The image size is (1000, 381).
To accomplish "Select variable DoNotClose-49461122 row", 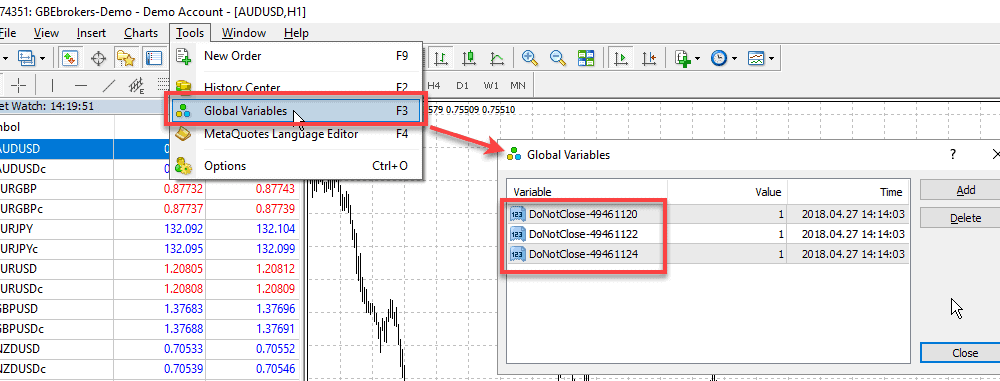I will tap(707, 234).
